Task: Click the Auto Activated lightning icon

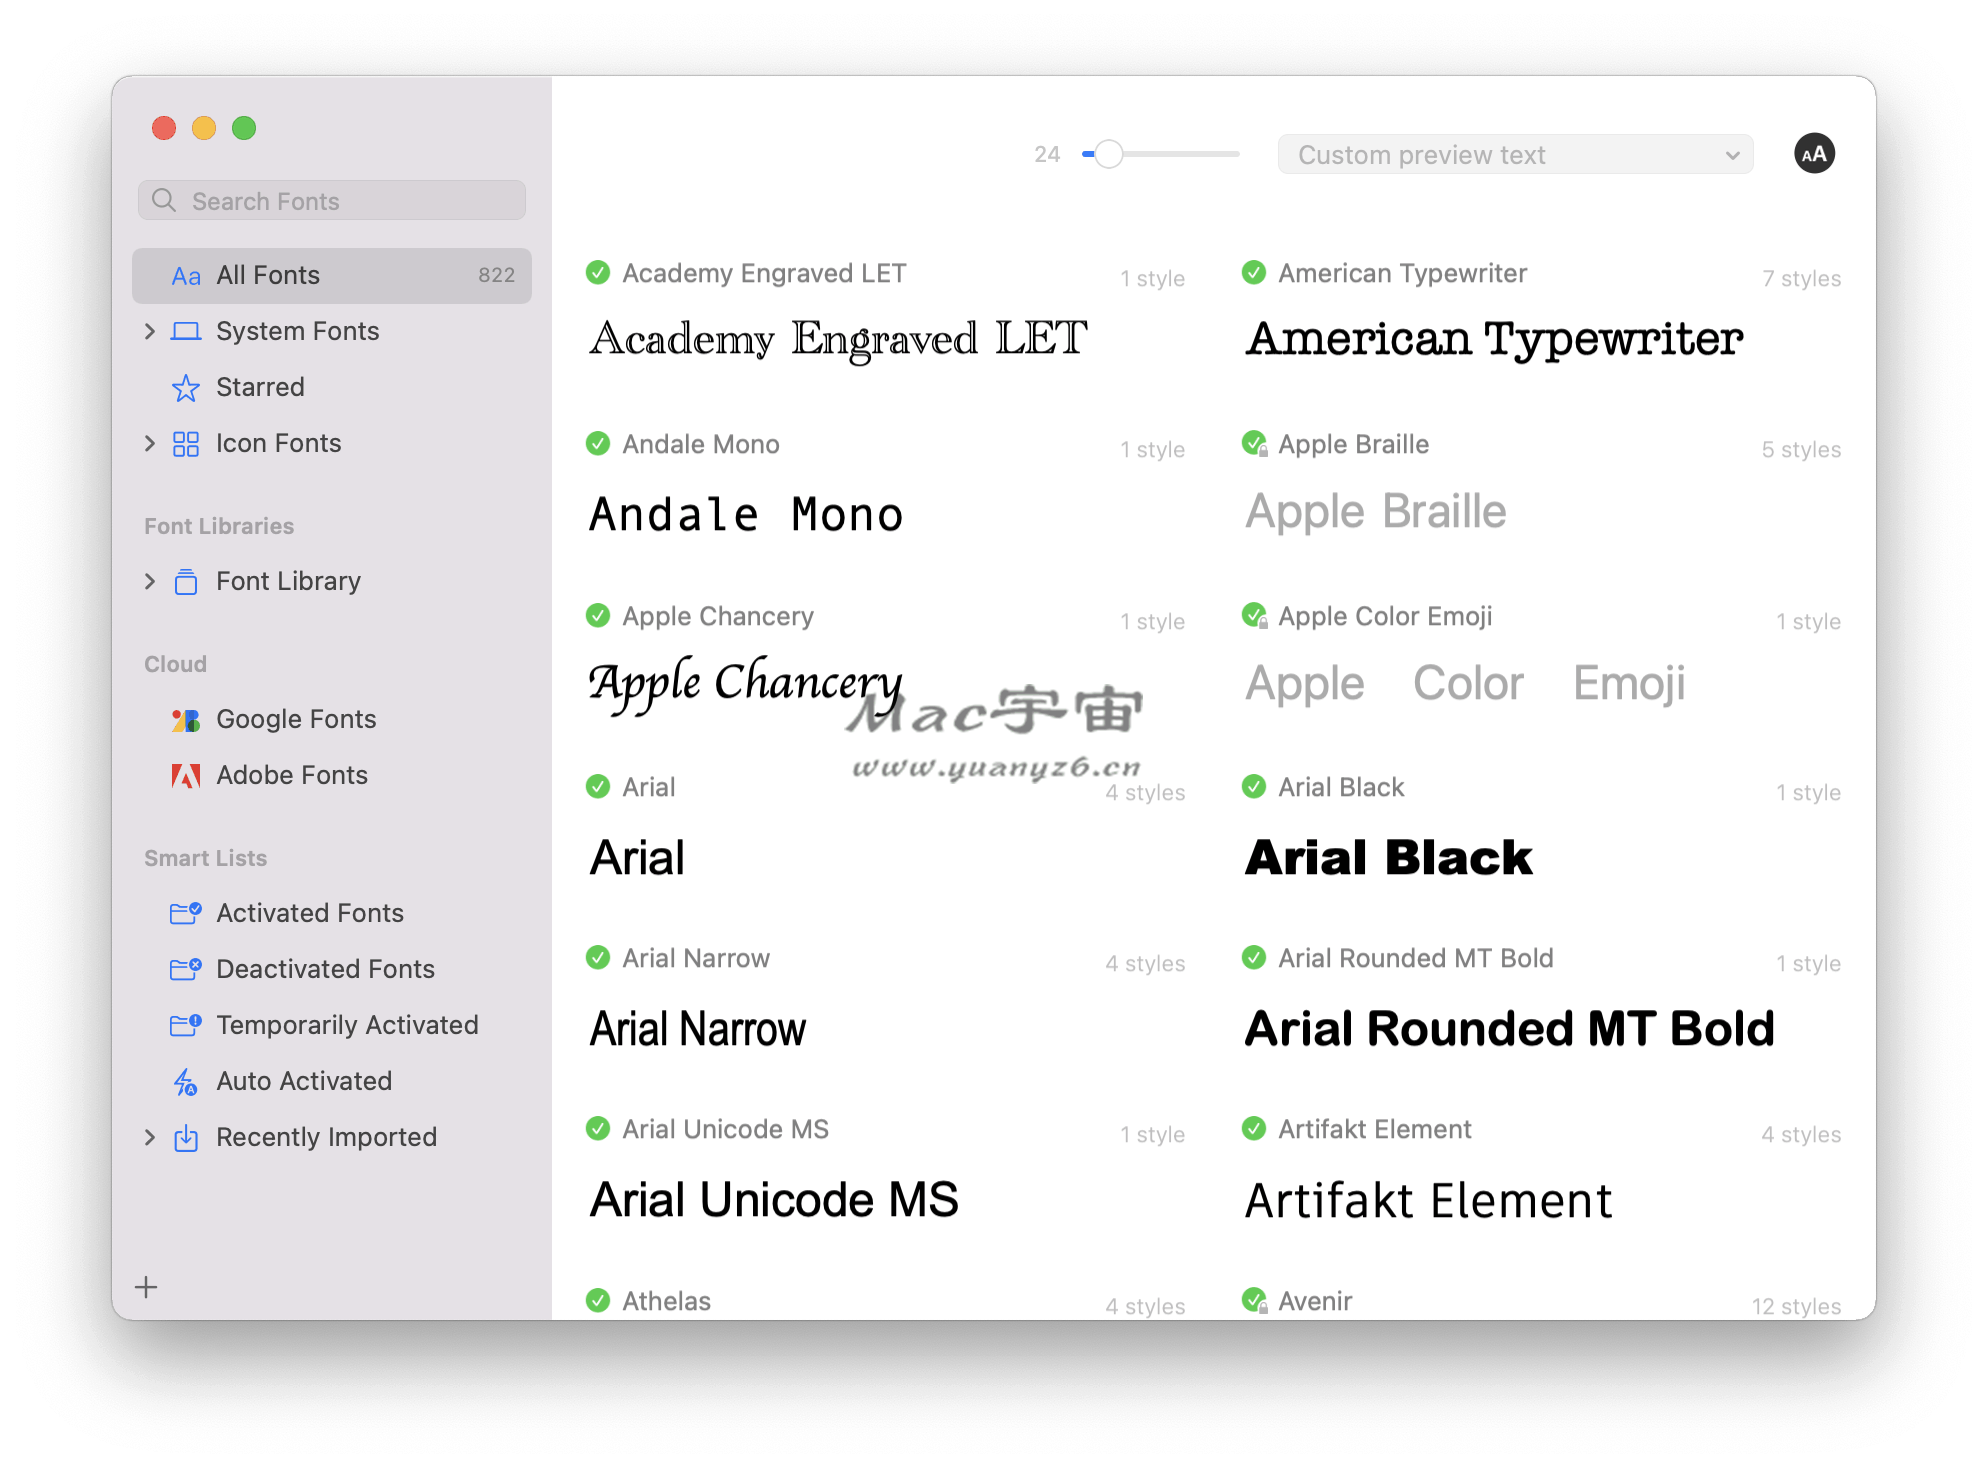Action: (186, 1082)
